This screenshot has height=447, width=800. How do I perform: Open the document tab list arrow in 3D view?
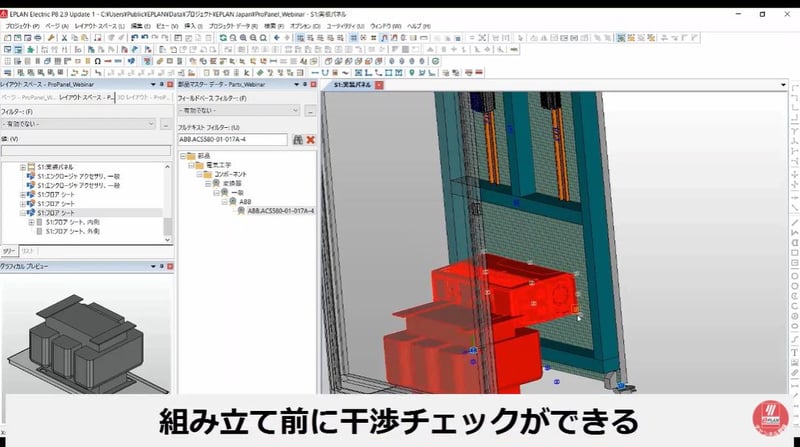pos(783,85)
